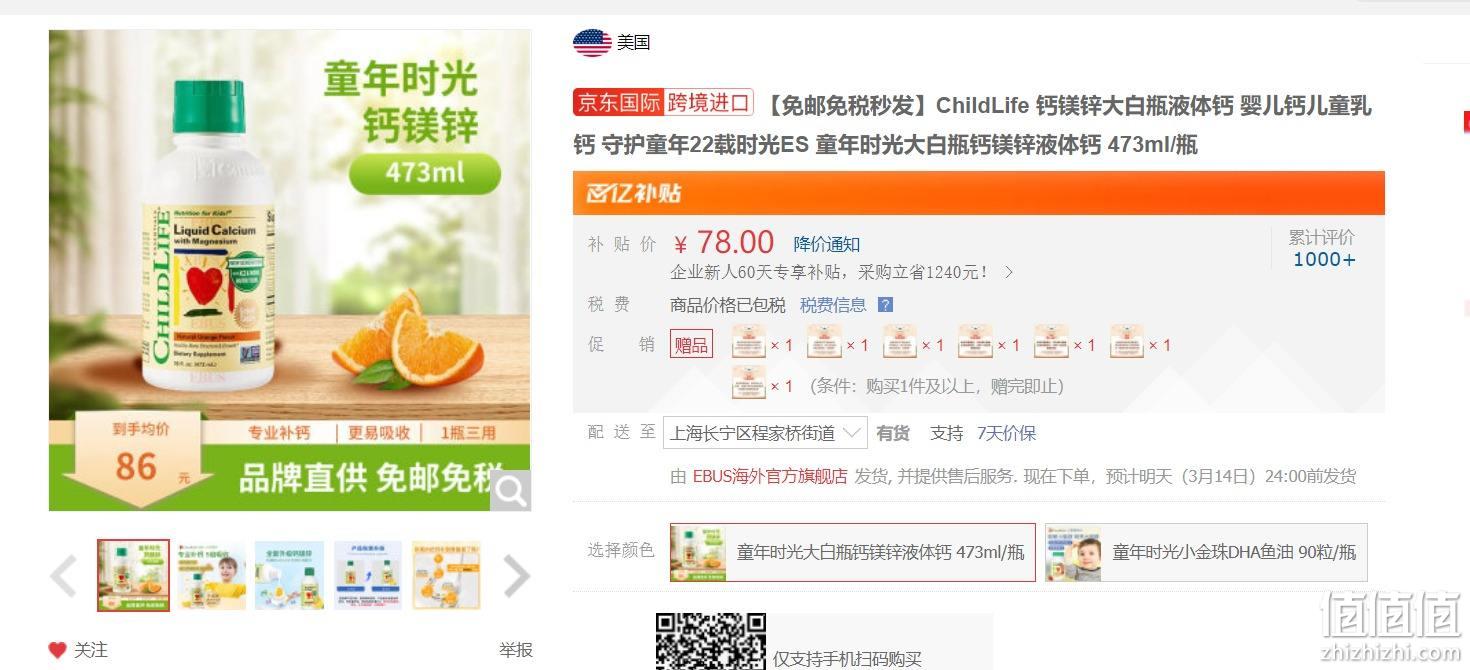This screenshot has height=670, width=1470.
Task: Click the heart icon to follow product
Action: coord(57,650)
